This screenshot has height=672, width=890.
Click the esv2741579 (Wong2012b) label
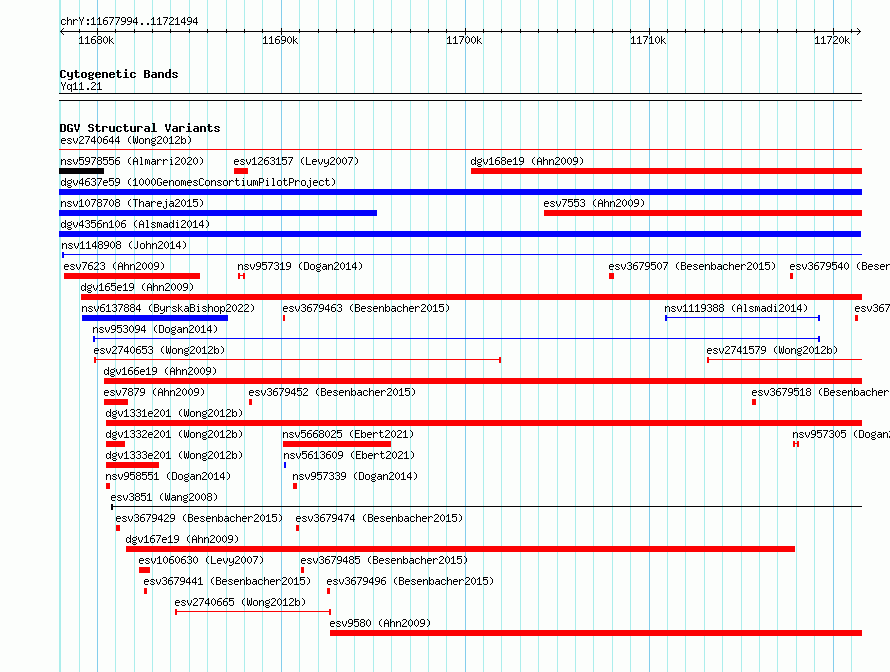[772, 350]
